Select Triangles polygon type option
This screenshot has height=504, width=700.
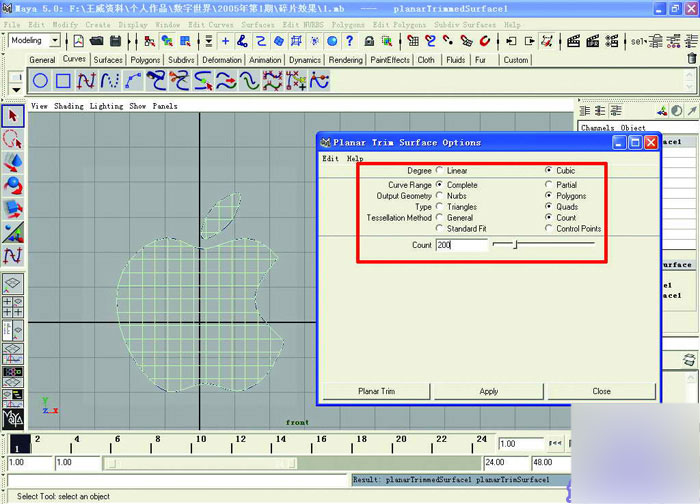[440, 207]
